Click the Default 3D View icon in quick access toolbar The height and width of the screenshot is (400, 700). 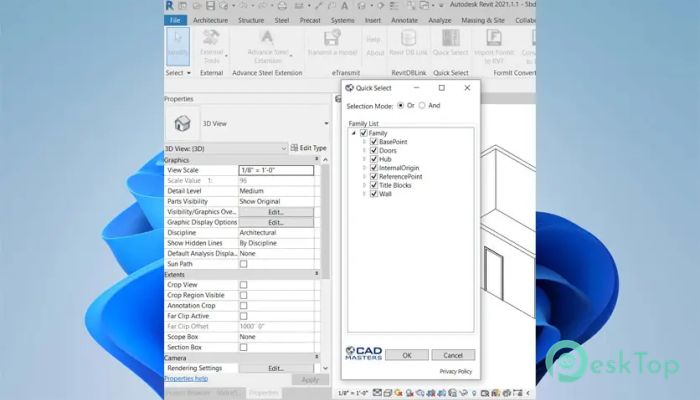(x=361, y=6)
